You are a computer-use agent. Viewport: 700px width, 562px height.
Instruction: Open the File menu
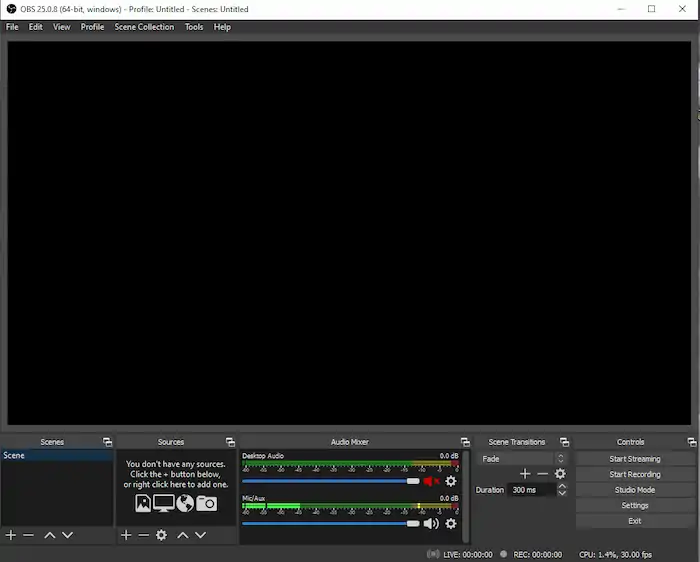(12, 27)
